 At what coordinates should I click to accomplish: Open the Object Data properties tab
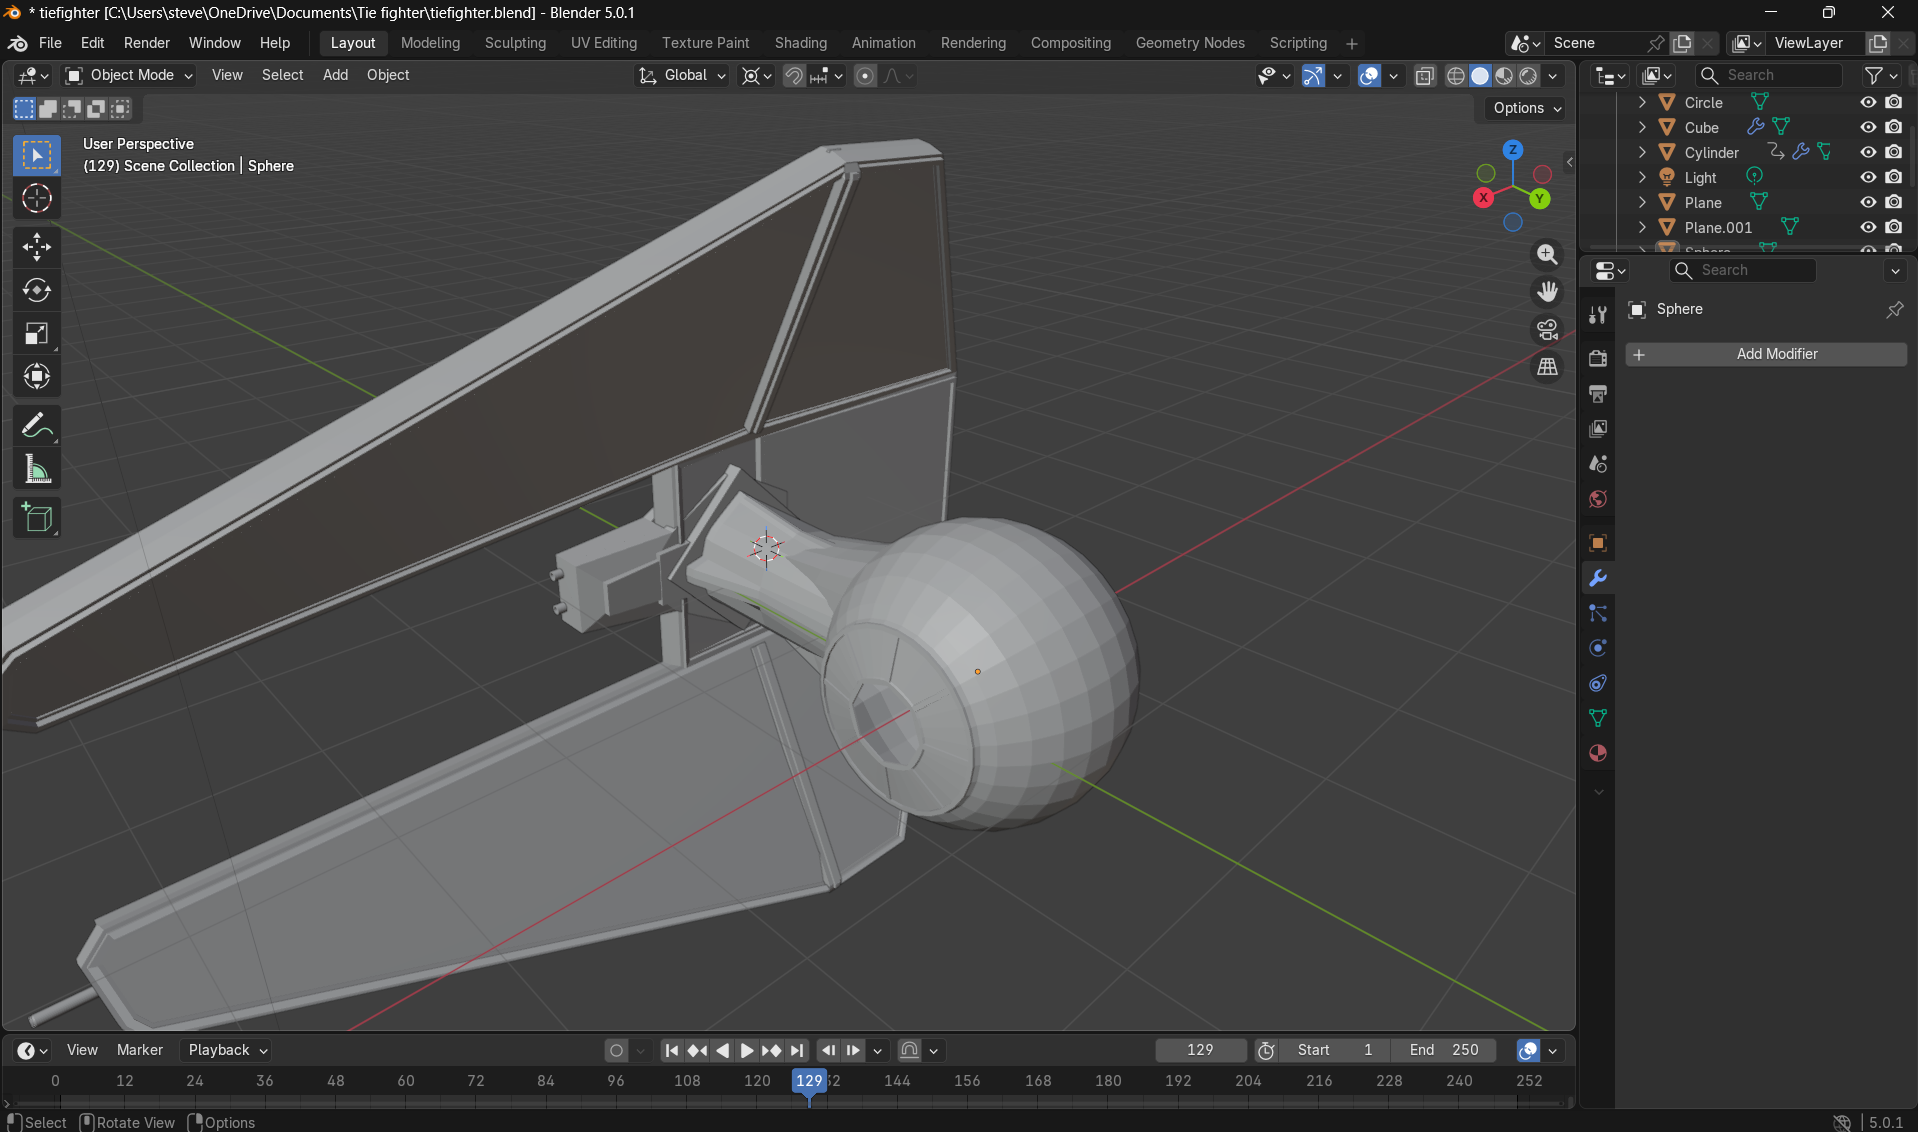1598,718
